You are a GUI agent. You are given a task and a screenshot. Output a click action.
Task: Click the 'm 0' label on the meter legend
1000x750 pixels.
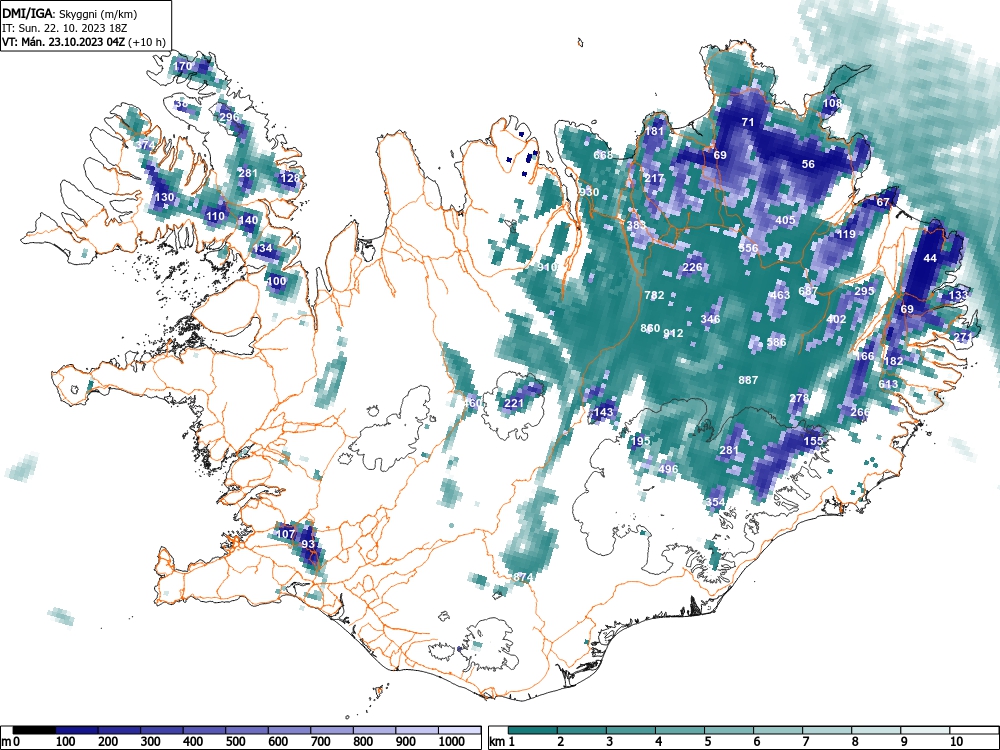point(11,742)
